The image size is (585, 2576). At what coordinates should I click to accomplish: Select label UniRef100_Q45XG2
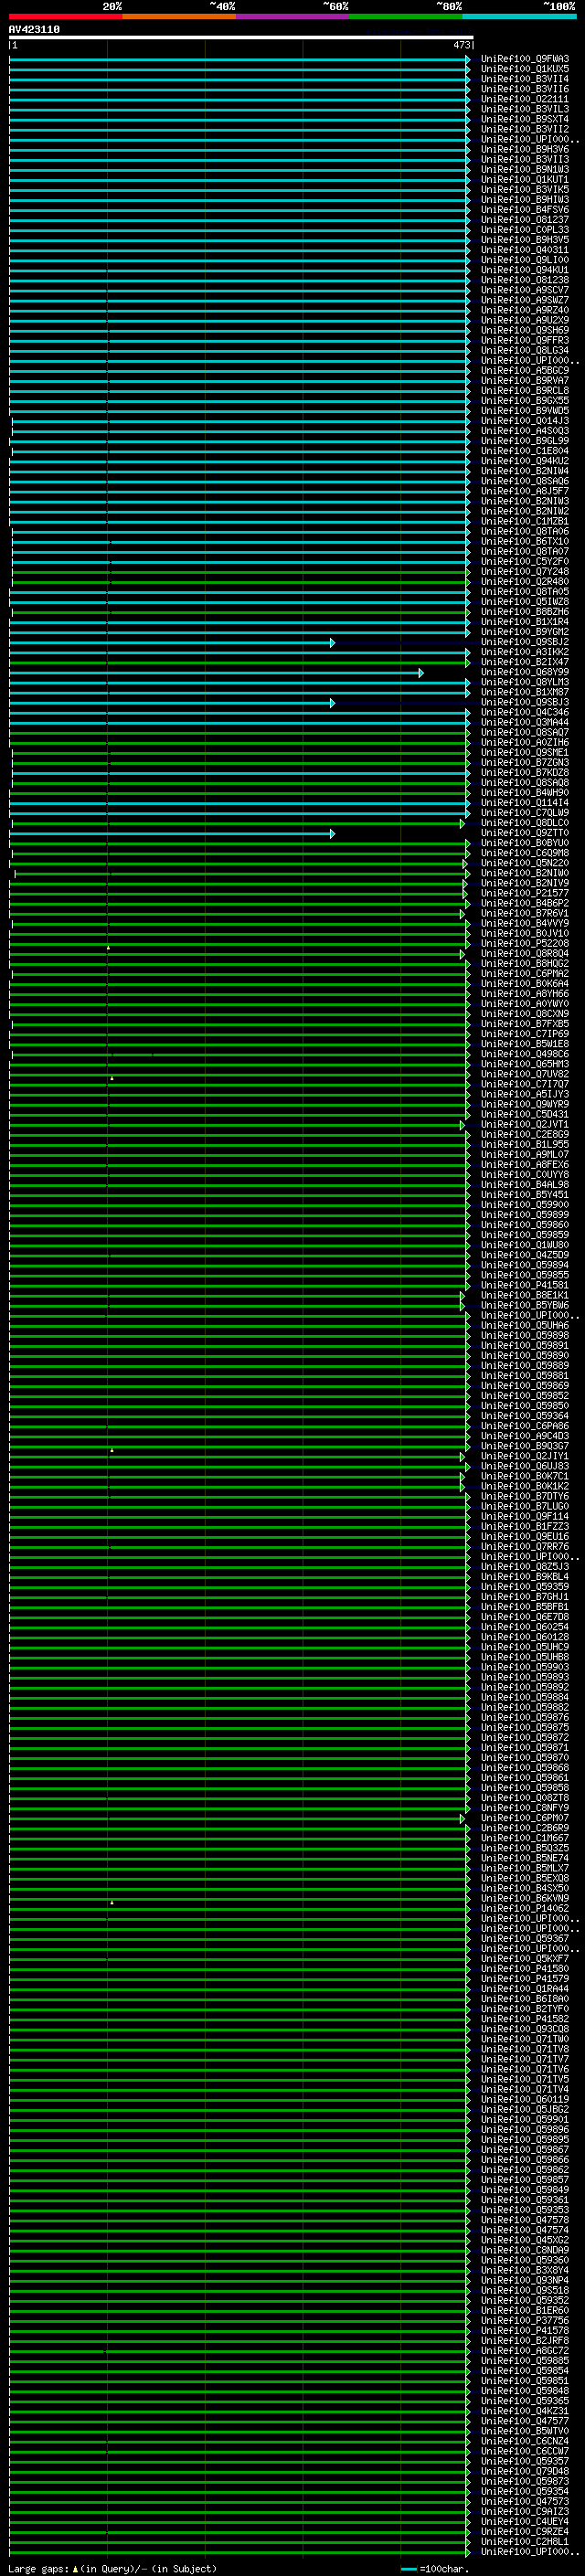coord(525,2240)
